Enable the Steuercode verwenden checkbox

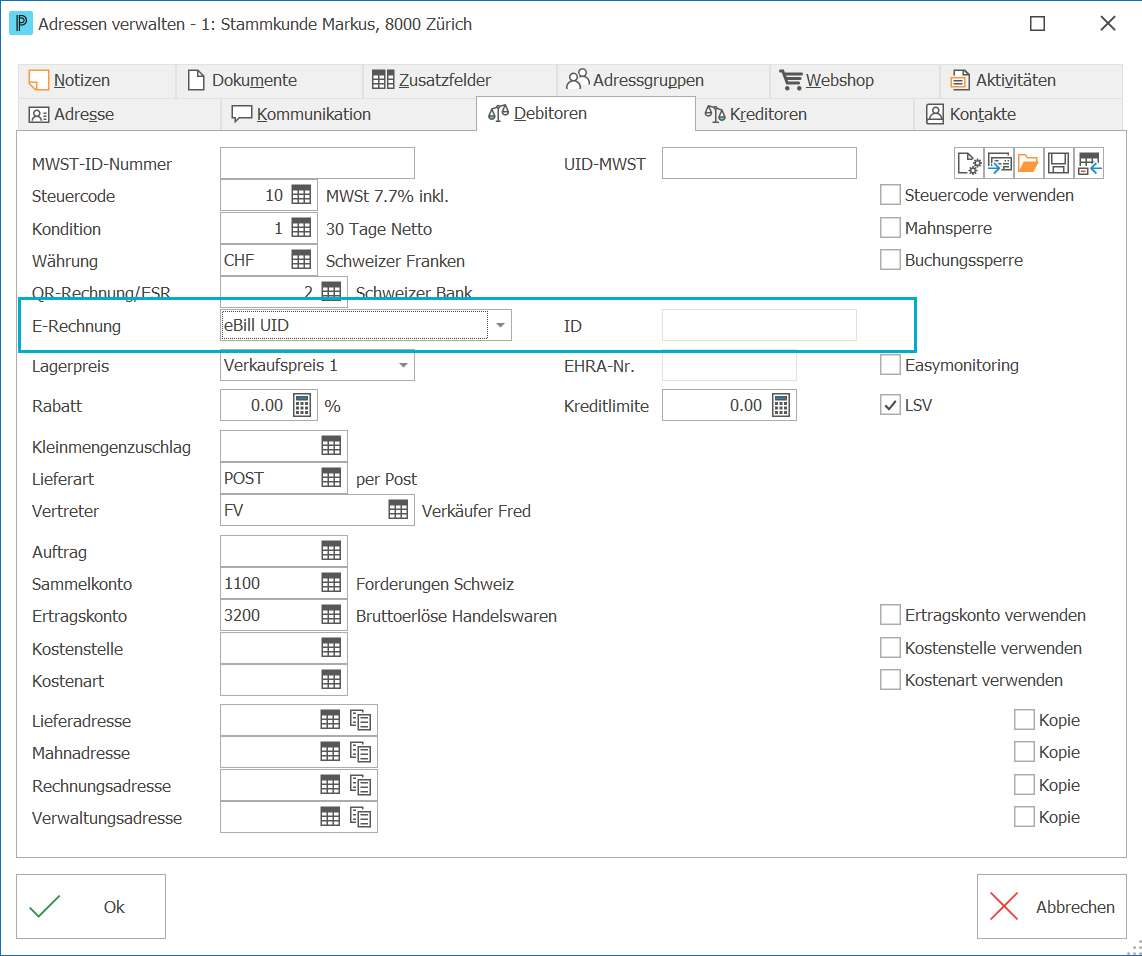890,195
